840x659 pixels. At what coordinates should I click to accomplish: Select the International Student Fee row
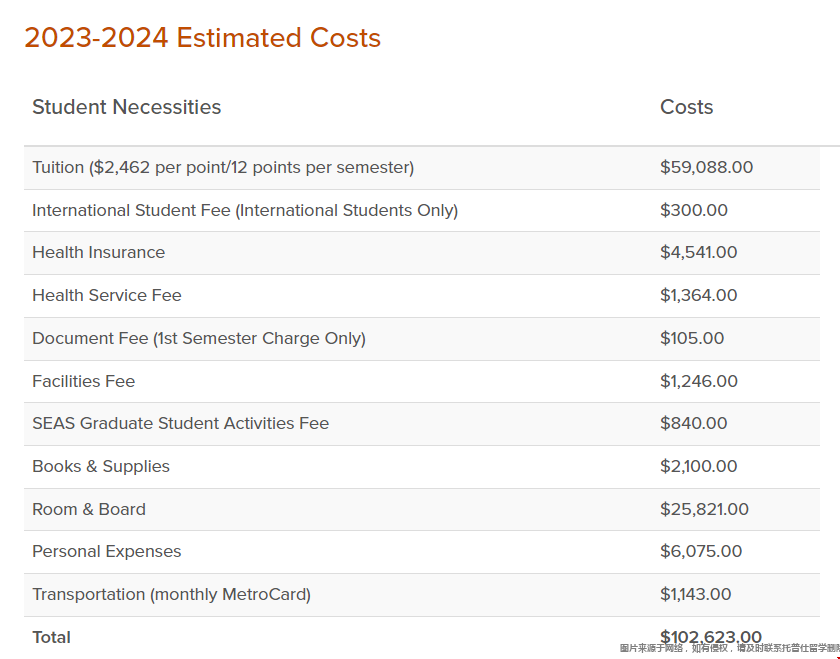click(x=422, y=211)
